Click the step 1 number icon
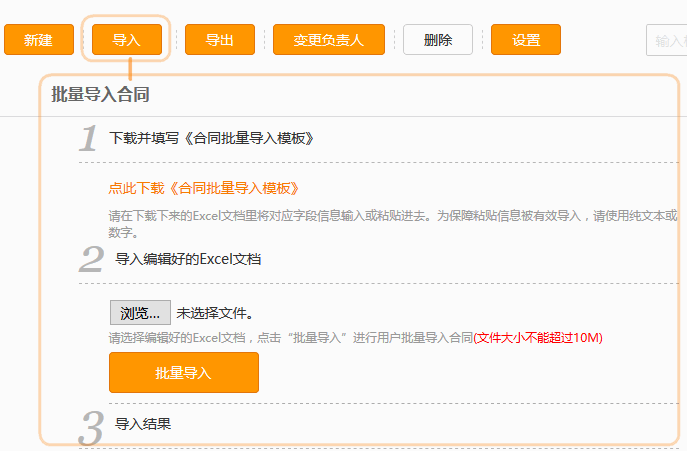687x451 pixels. (x=90, y=139)
